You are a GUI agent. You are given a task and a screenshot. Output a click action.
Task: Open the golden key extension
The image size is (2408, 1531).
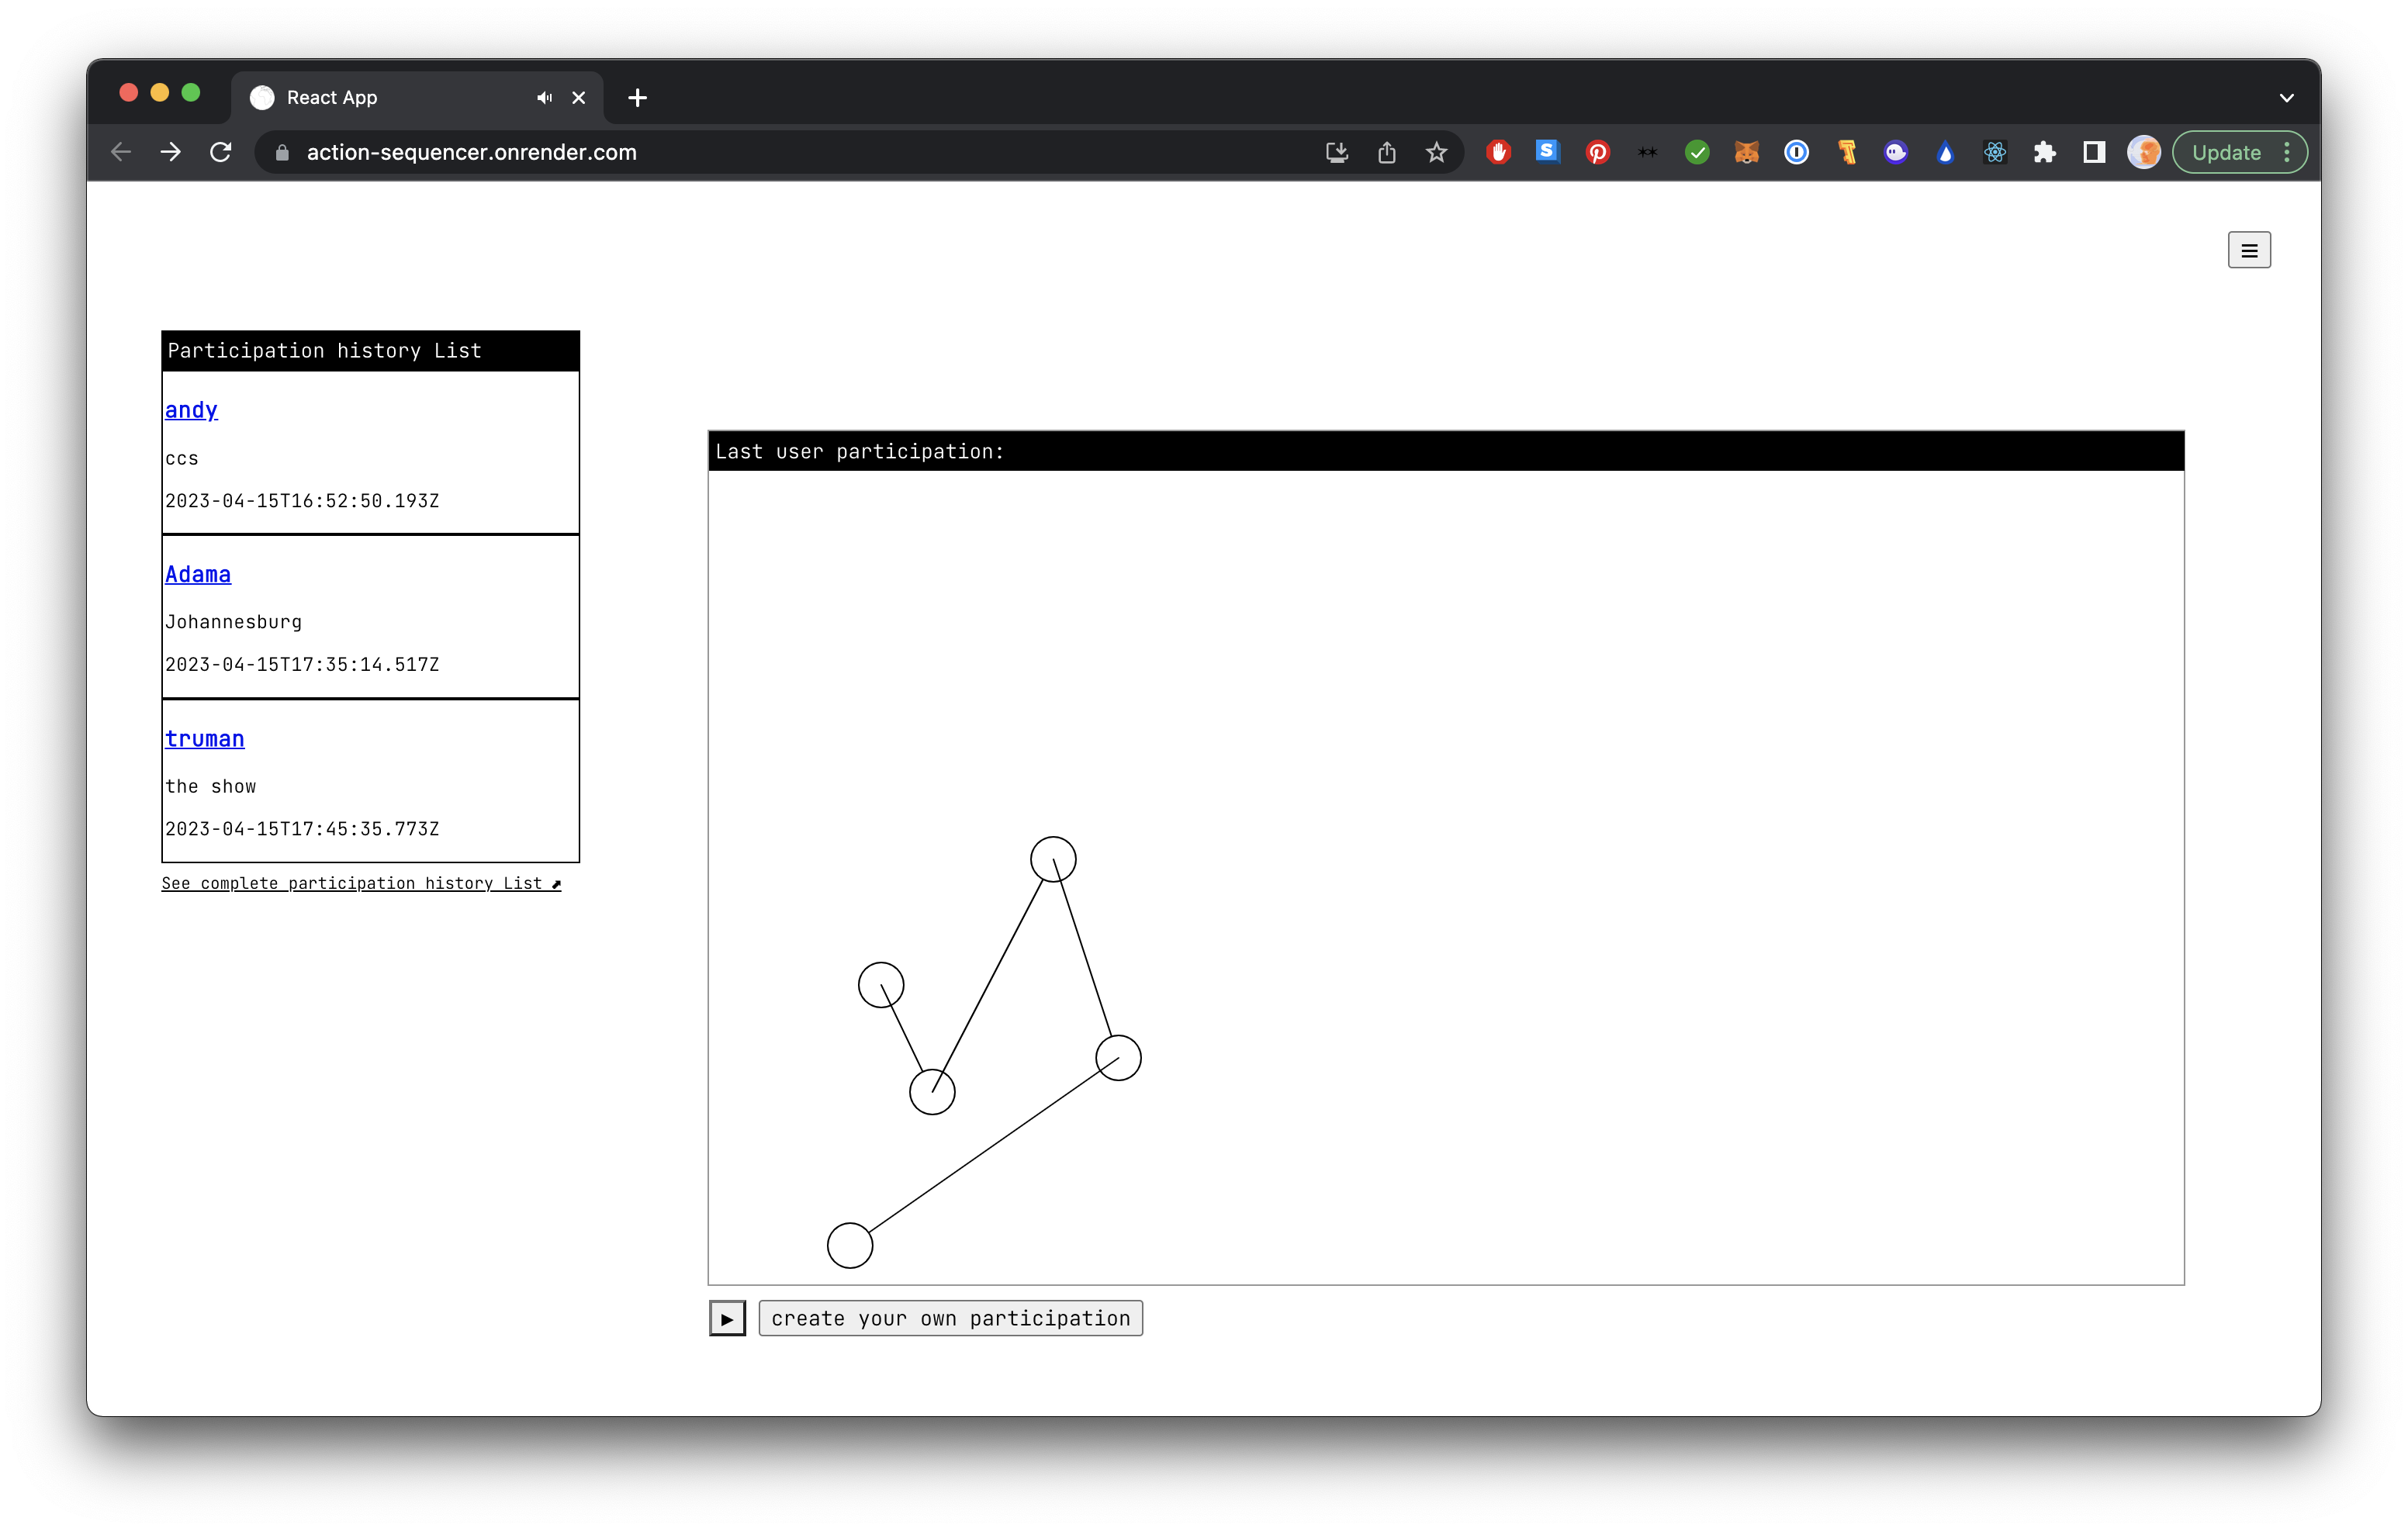point(1847,152)
